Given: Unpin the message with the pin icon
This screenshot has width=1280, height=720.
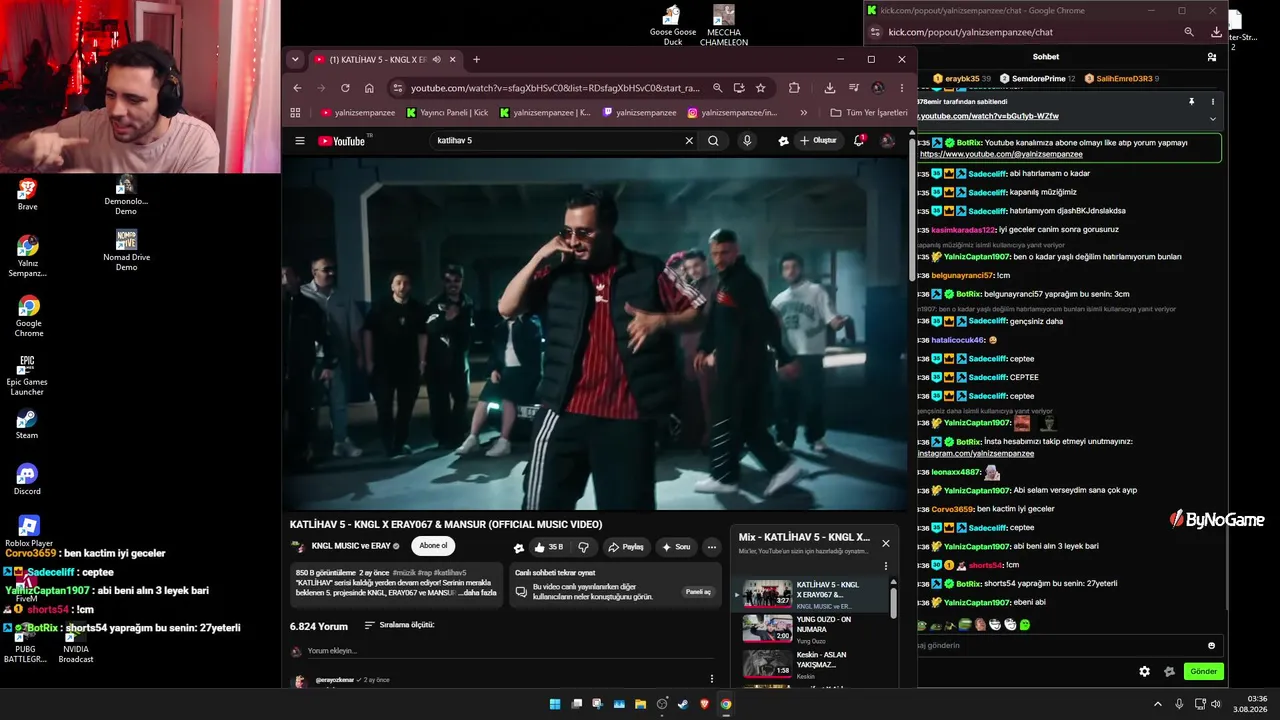Looking at the screenshot, I should click(1192, 102).
